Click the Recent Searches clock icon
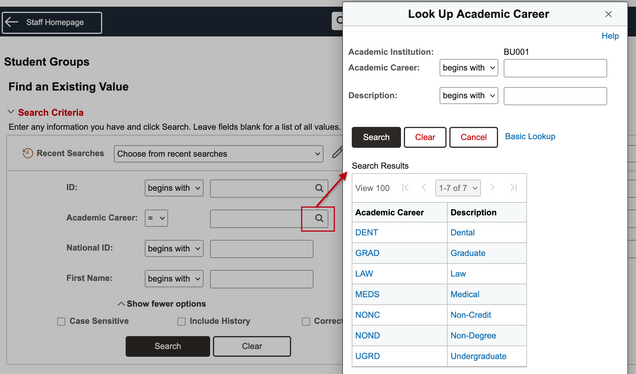This screenshot has width=636, height=374. click(28, 153)
